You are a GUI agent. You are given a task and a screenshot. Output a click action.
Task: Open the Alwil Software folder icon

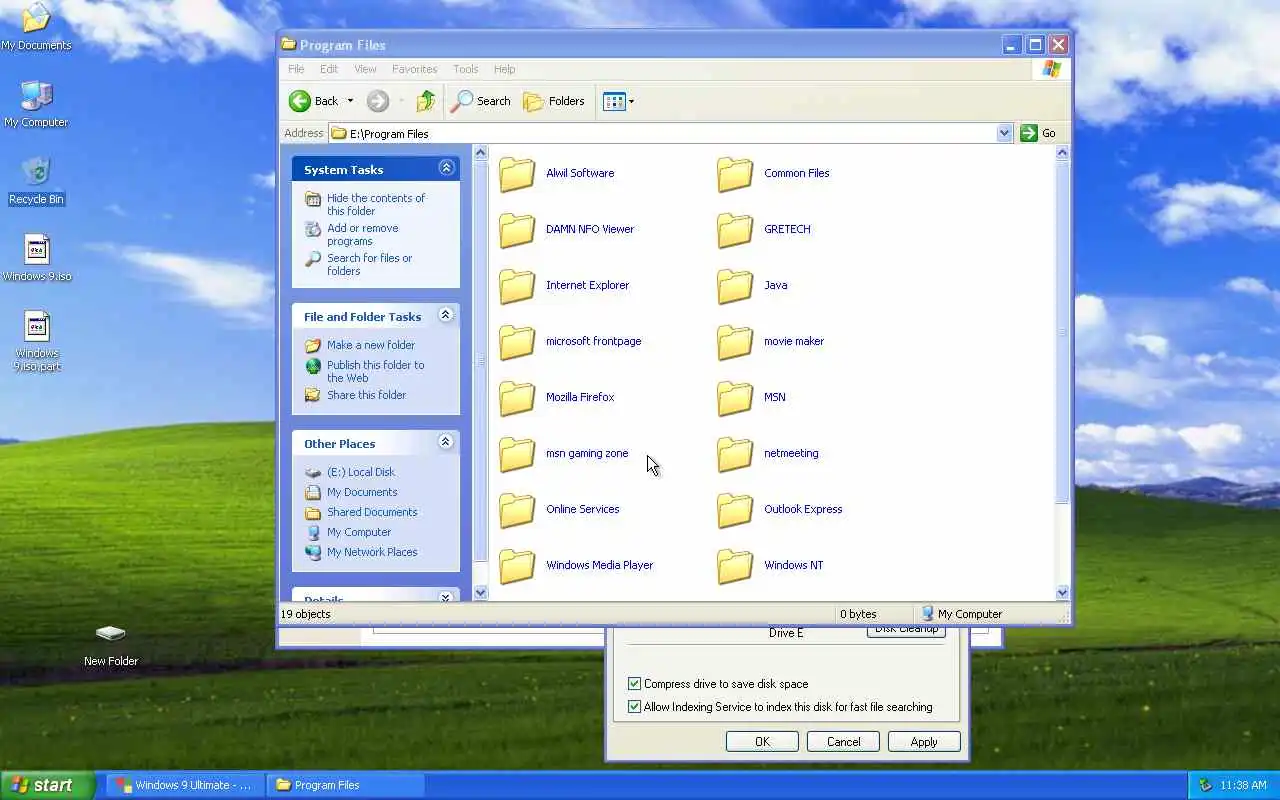tap(517, 174)
